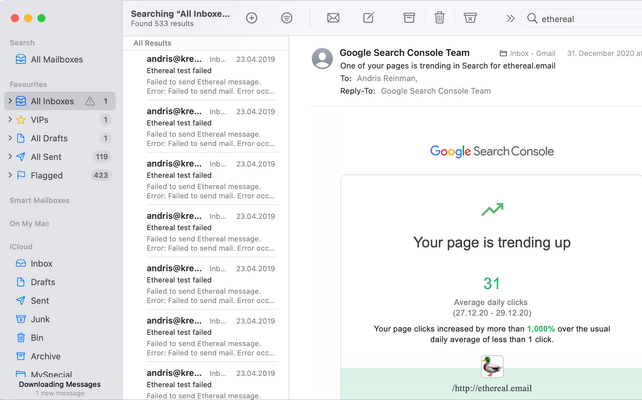Click the circled plus toolbar icon
642x400 pixels.
coord(251,18)
